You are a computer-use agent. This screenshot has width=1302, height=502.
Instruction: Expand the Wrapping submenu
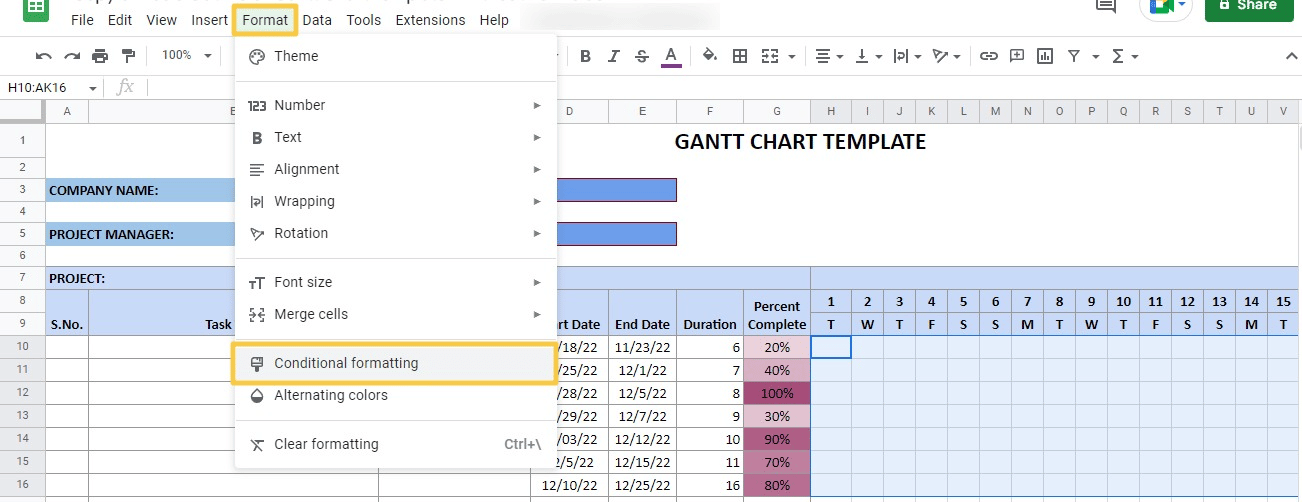[396, 201]
